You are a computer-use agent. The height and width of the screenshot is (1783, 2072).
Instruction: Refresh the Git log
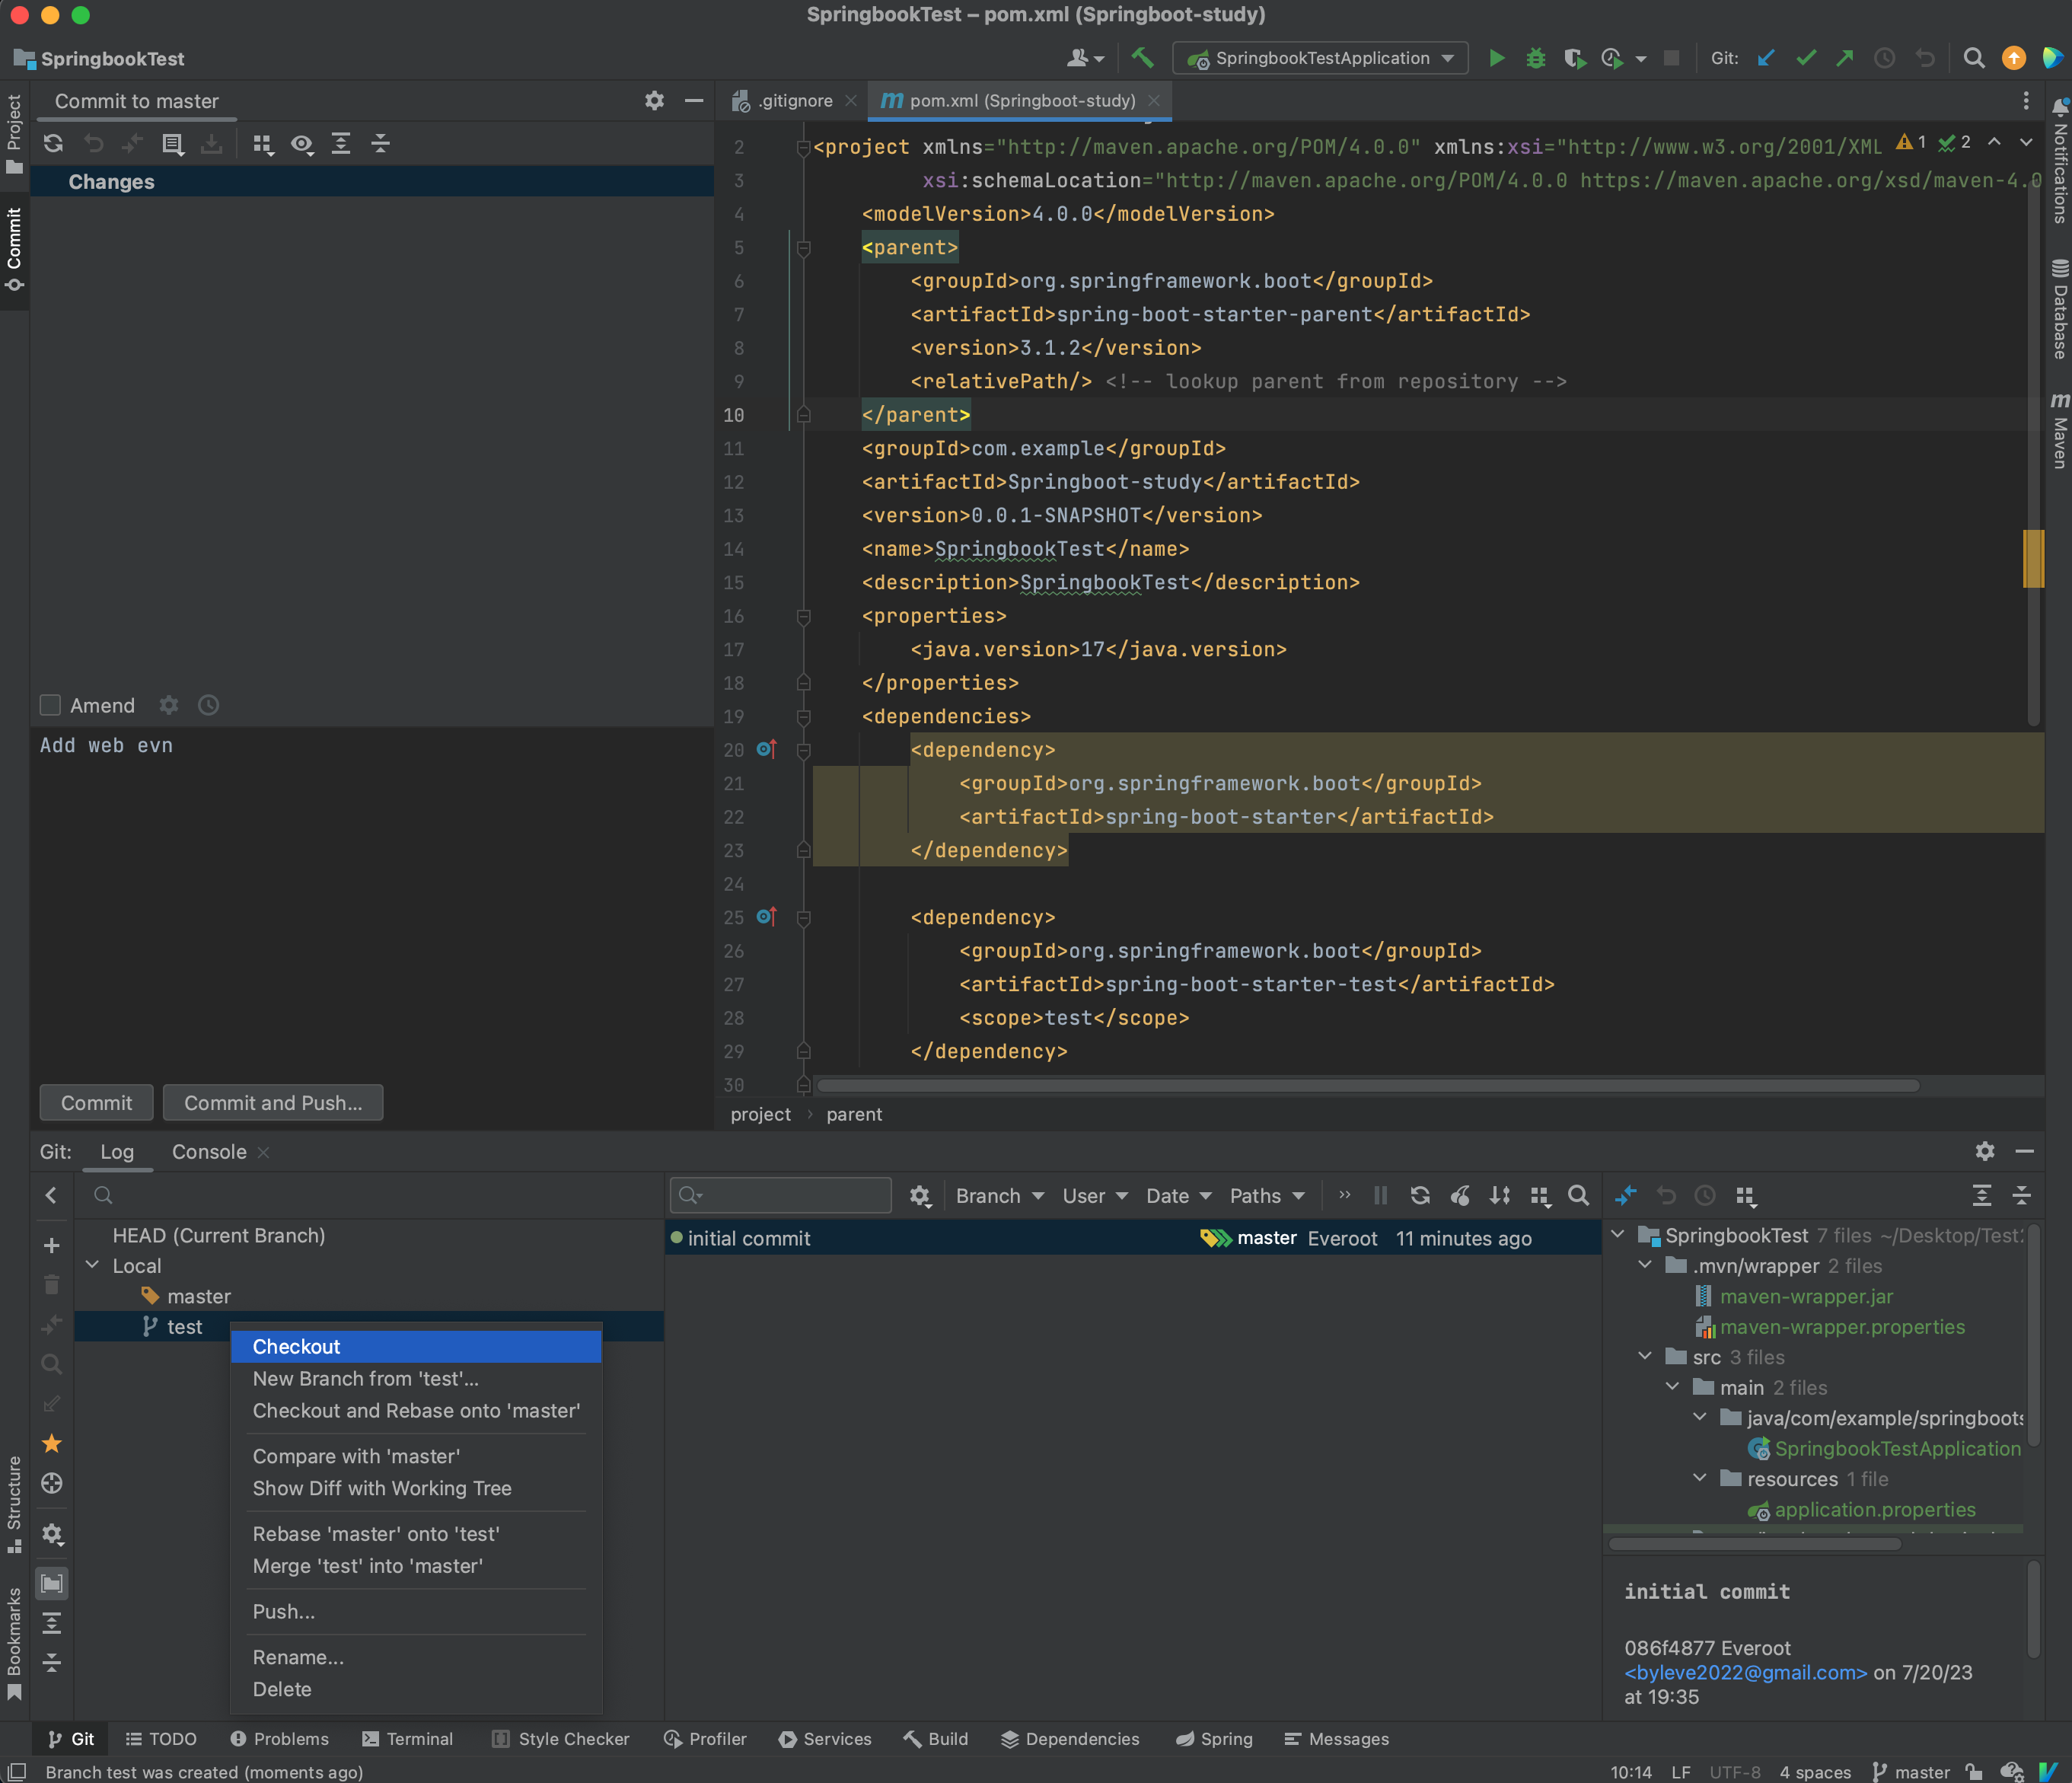(x=1420, y=1196)
